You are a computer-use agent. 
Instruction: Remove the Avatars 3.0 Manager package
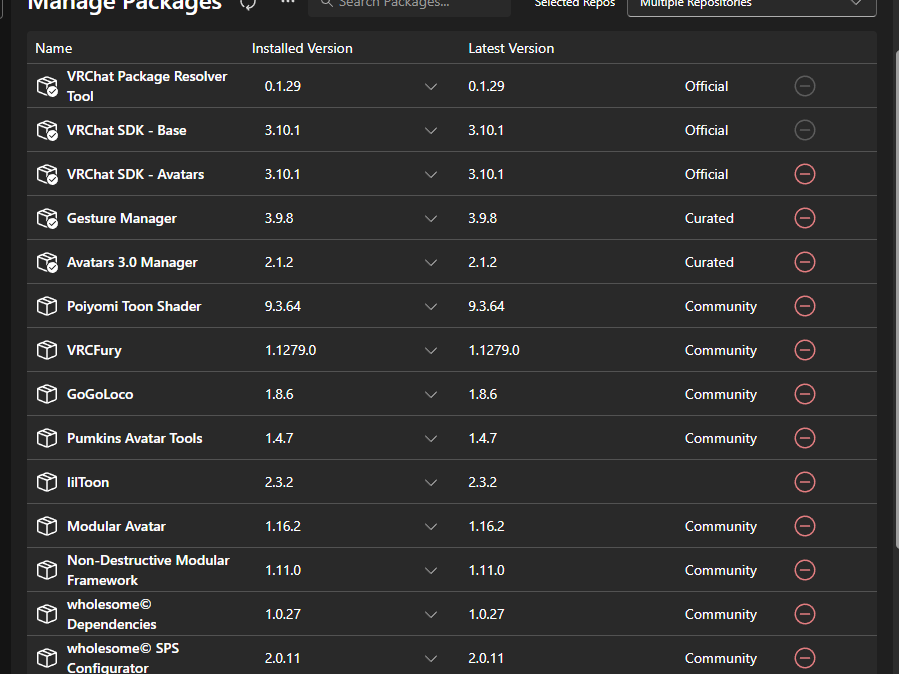click(x=804, y=262)
